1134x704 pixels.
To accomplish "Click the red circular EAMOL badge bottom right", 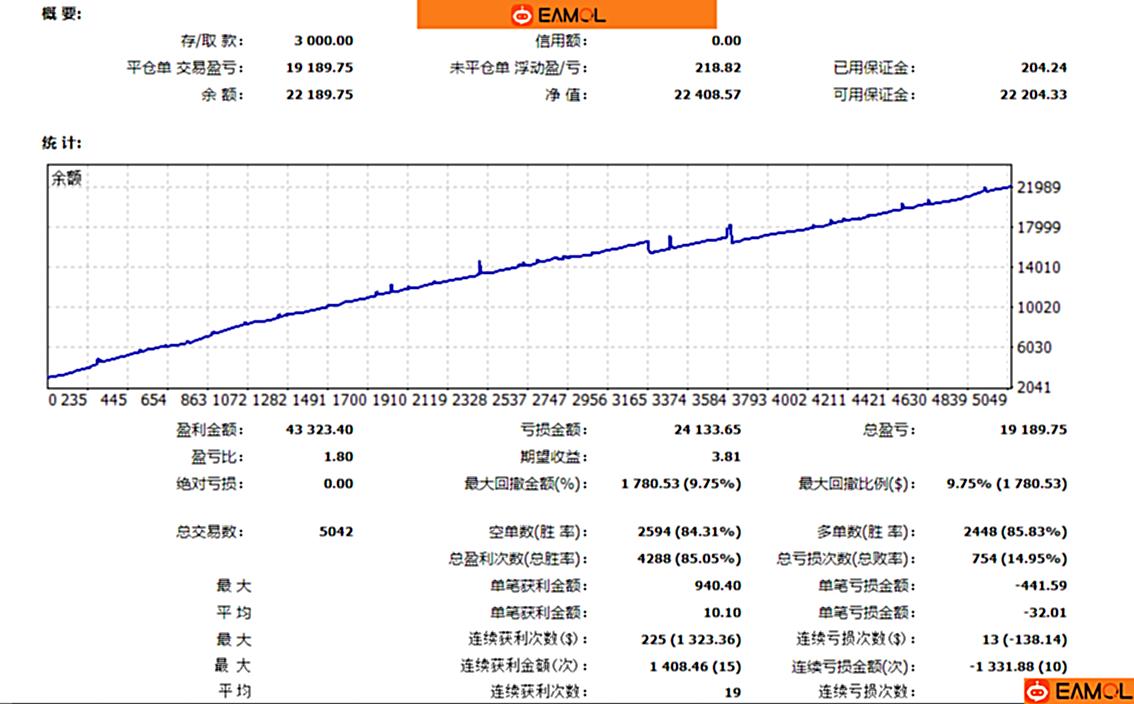I will coord(1036,690).
